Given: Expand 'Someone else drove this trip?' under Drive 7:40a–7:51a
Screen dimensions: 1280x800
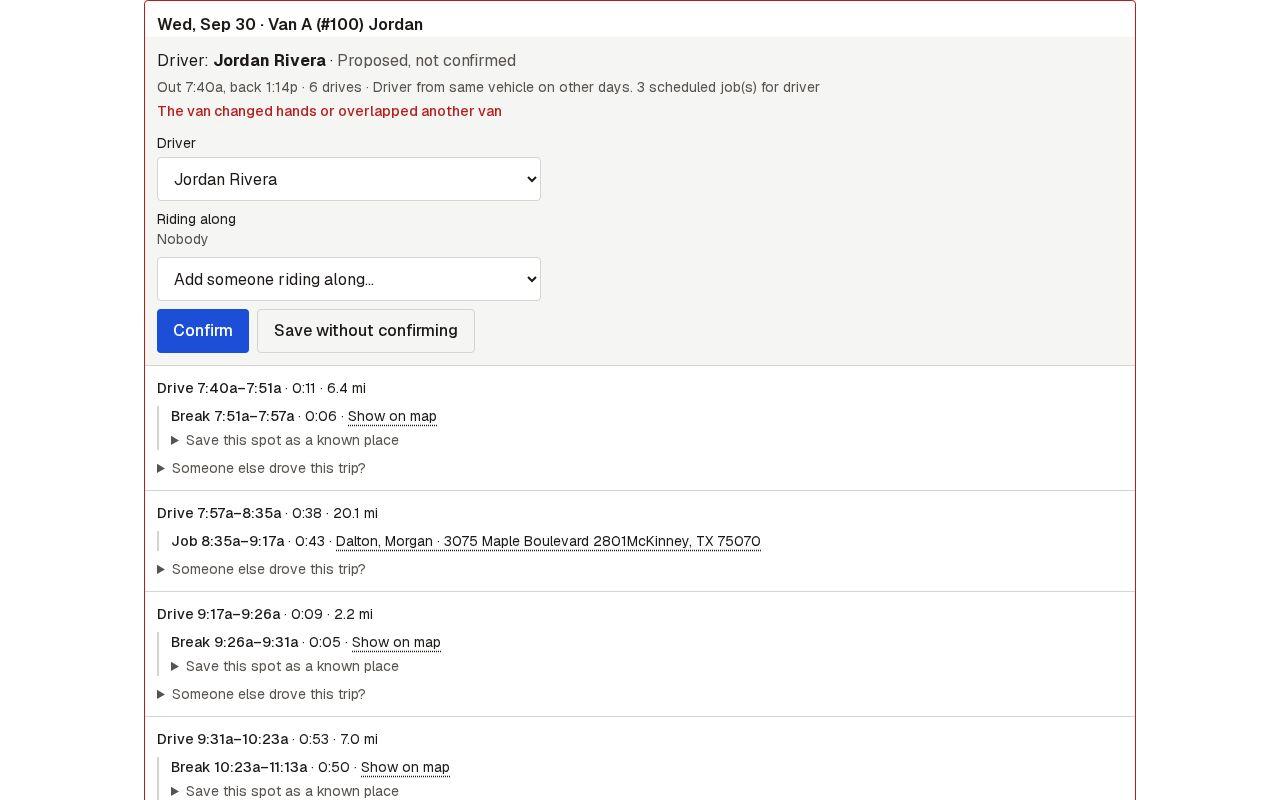Looking at the screenshot, I should coord(261,468).
